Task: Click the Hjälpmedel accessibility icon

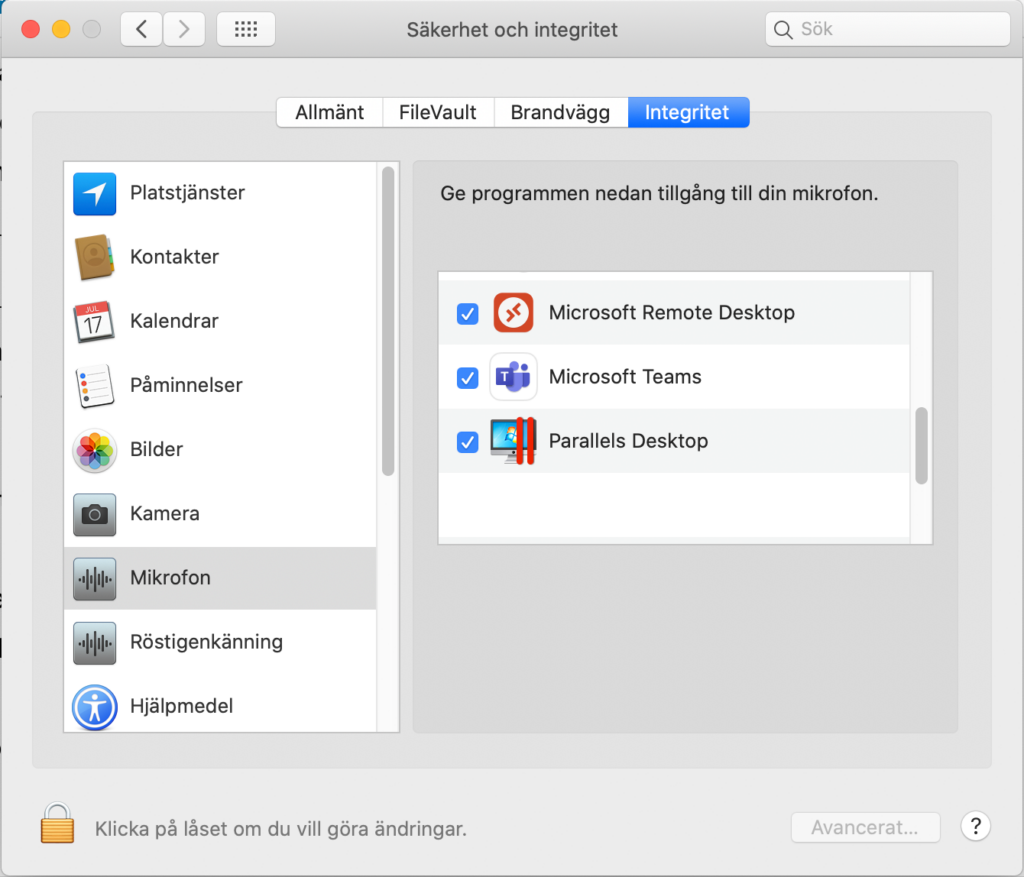Action: pos(95,707)
